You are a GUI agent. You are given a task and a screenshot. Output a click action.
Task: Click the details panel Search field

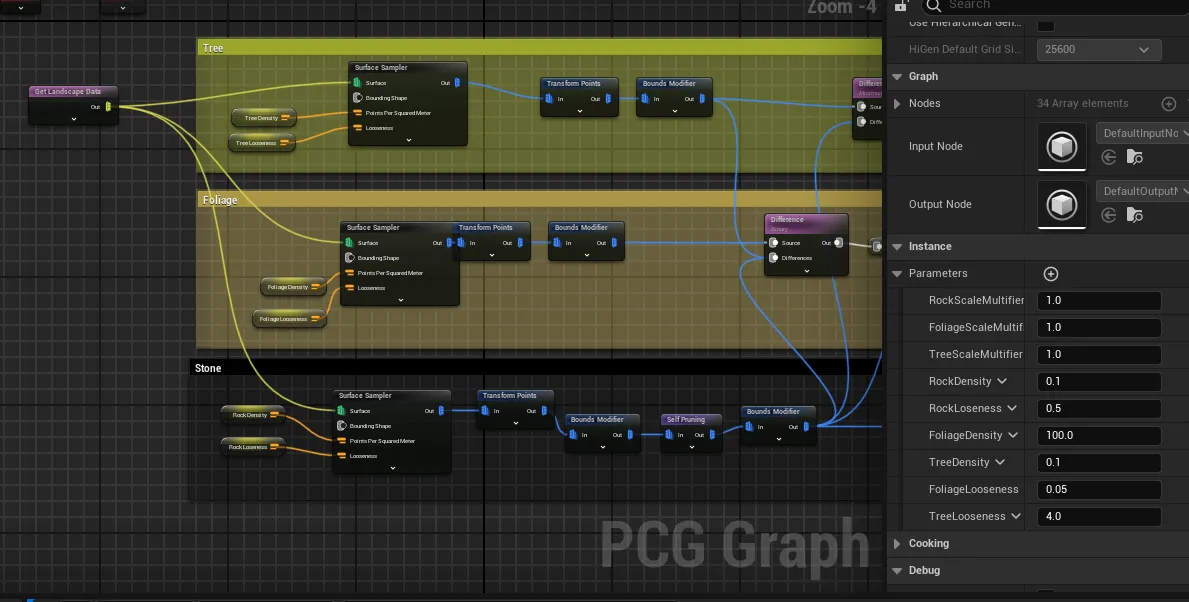(1054, 5)
